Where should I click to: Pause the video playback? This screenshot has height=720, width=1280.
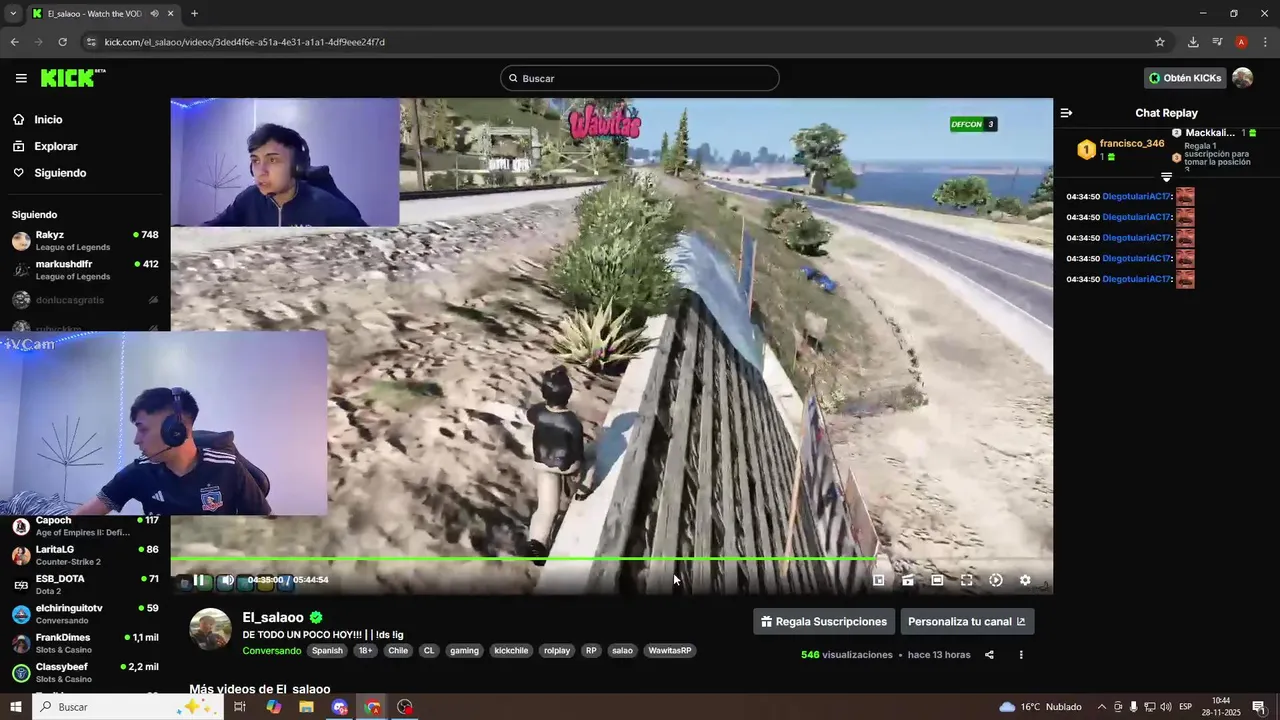coord(199,580)
